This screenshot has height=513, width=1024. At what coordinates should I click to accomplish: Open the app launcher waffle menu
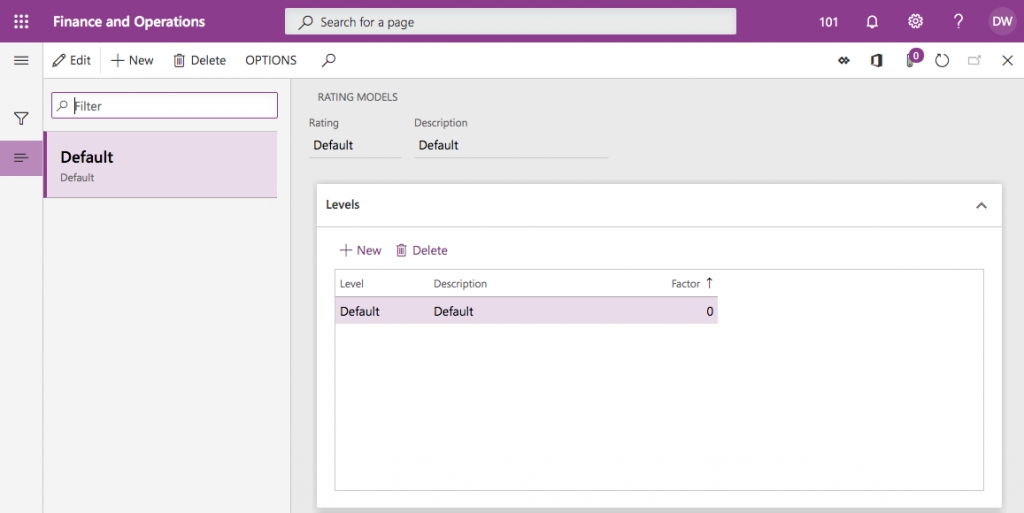21,22
